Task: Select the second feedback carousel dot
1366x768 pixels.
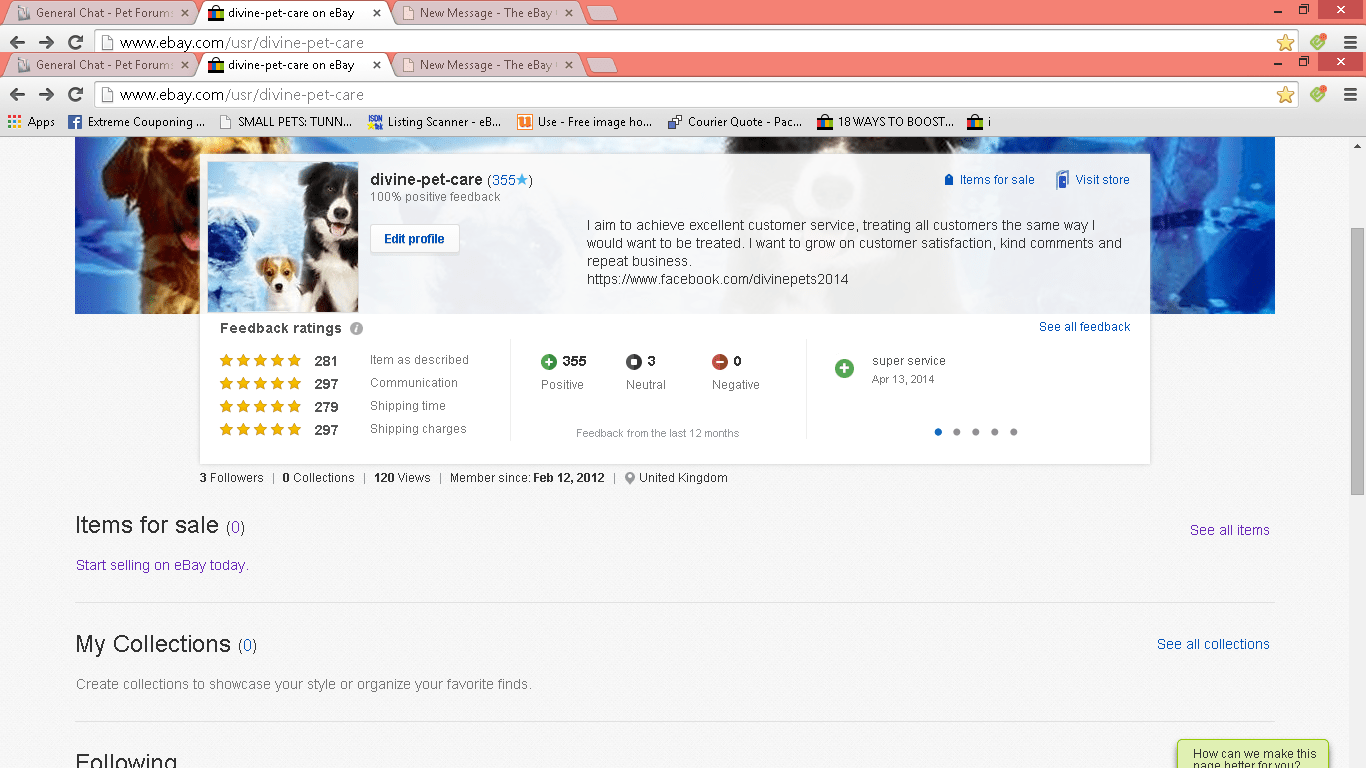Action: [956, 431]
